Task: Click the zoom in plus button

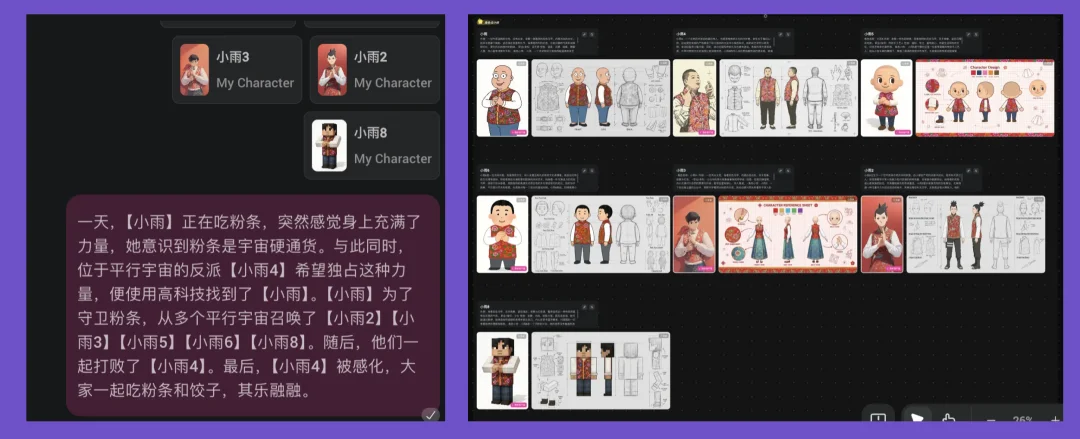Action: pyautogui.click(x=1055, y=420)
